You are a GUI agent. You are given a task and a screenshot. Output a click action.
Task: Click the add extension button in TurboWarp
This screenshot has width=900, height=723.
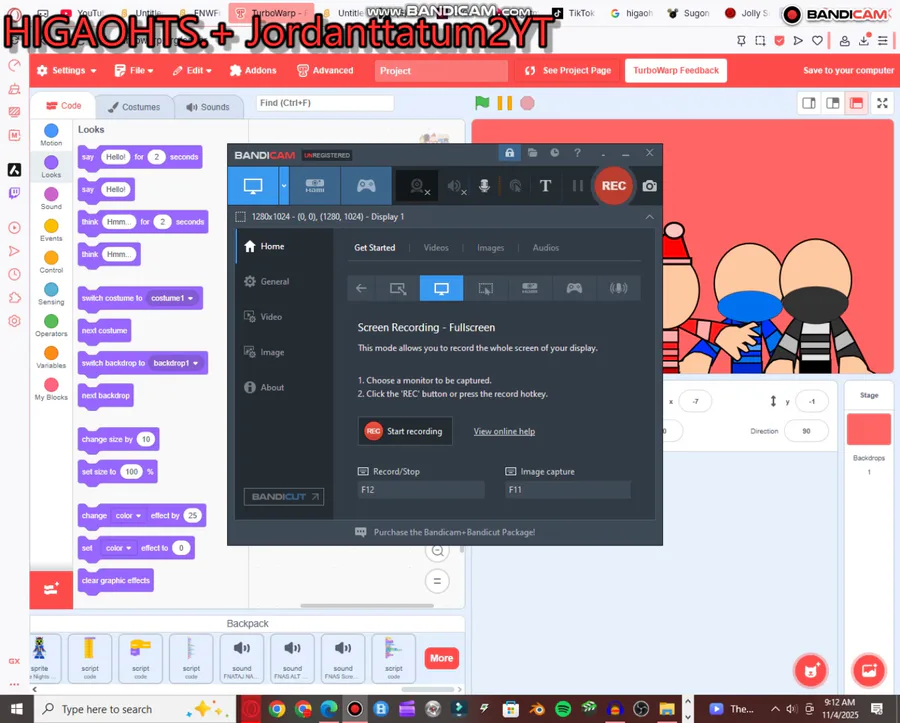pyautogui.click(x=51, y=589)
